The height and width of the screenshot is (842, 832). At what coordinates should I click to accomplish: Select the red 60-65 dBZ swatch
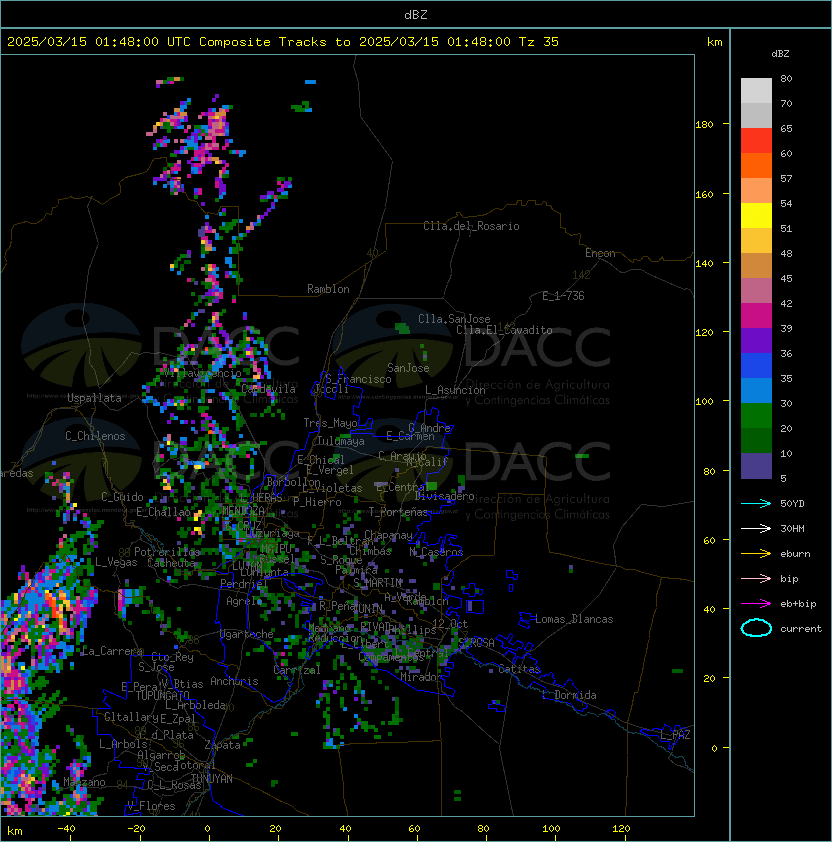coord(756,141)
